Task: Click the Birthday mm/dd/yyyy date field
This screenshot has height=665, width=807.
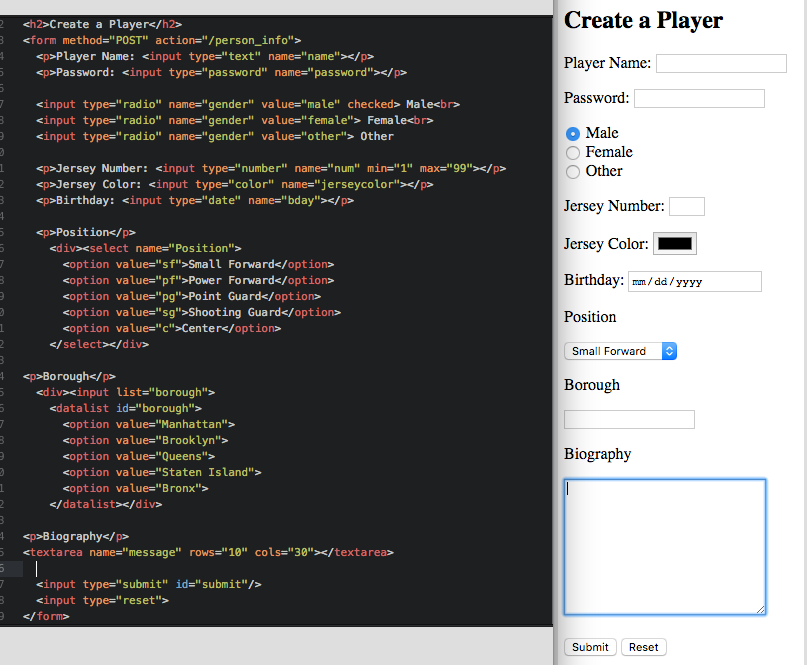Action: pyautogui.click(x=694, y=281)
